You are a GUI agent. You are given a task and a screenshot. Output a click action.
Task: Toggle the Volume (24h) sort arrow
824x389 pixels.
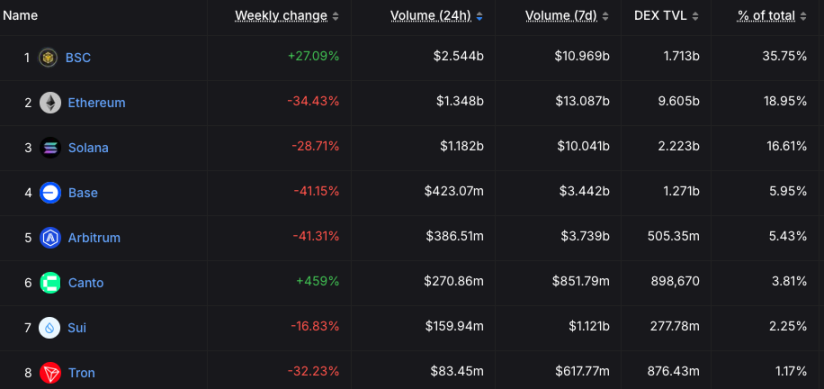click(479, 16)
